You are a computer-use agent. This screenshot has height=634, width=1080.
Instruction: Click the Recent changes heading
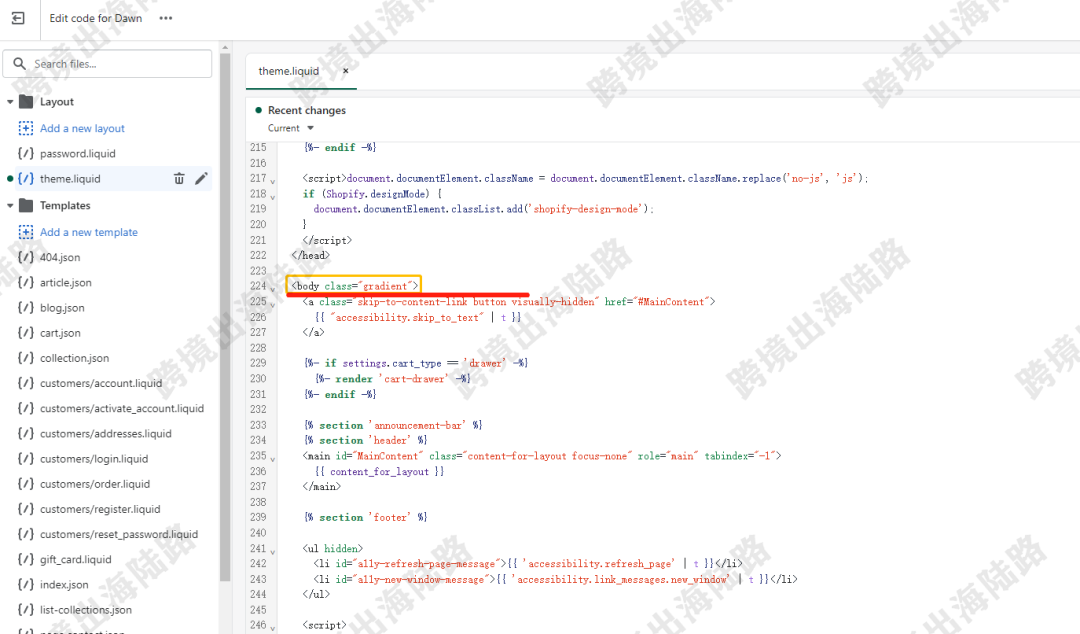tap(307, 110)
